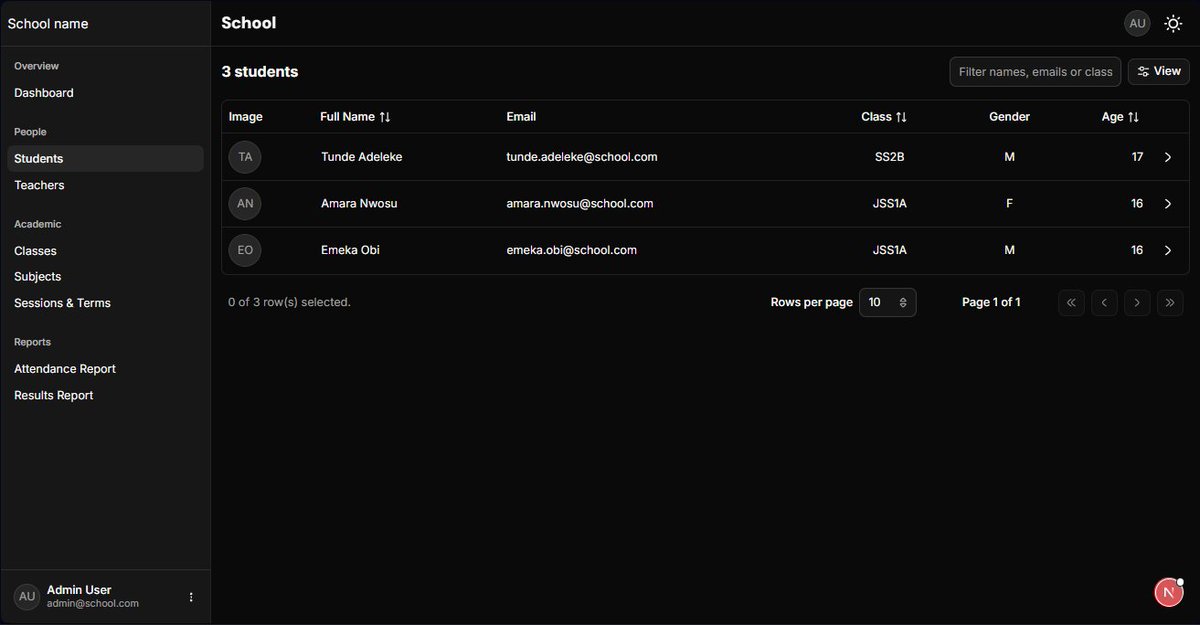Open the Rows per page dropdown
This screenshot has width=1200, height=625.
tap(887, 302)
